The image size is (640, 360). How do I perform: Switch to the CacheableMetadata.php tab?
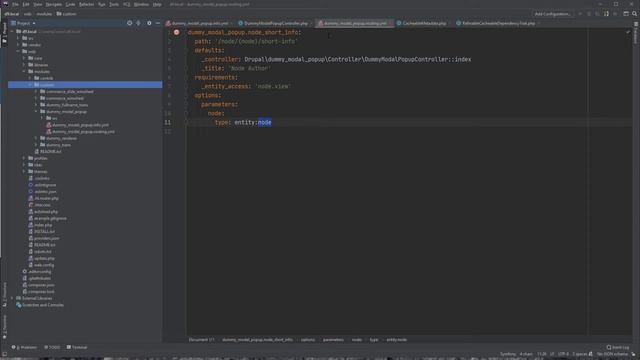(x=424, y=23)
